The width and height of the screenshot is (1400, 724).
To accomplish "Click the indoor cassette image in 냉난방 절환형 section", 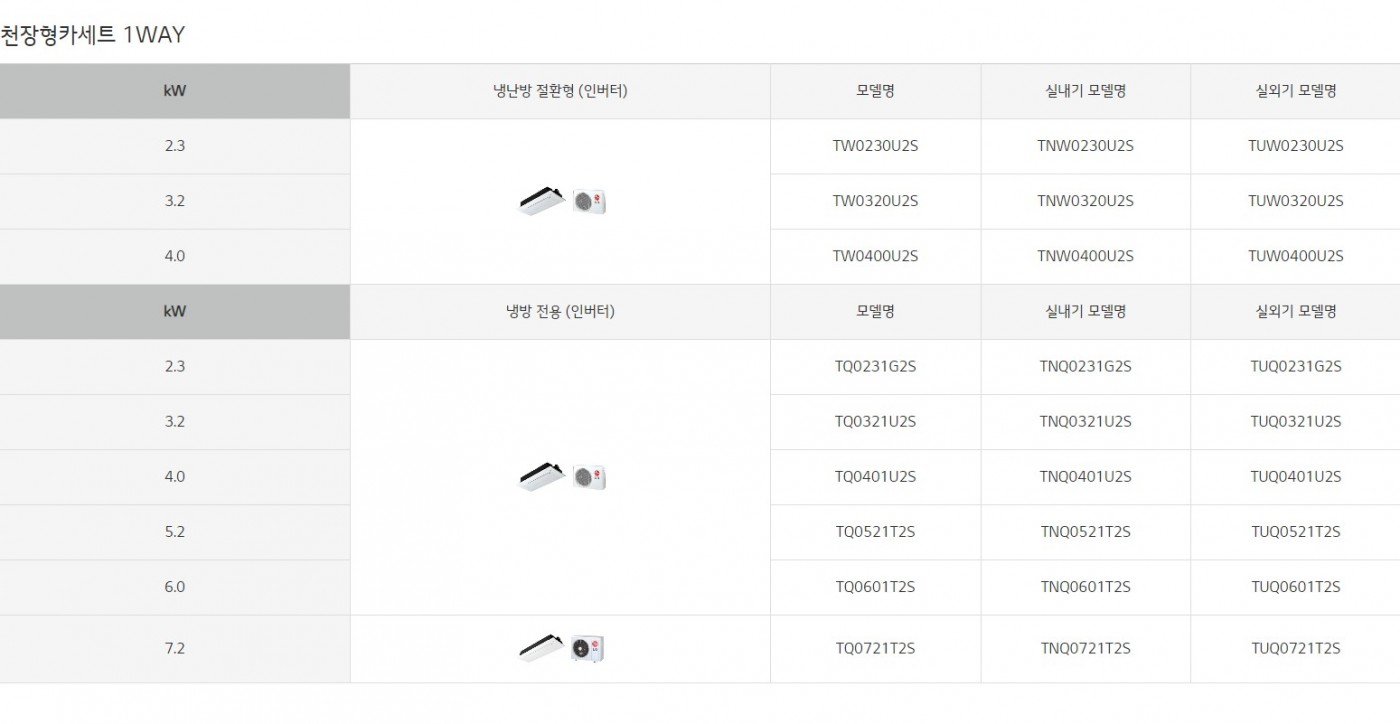I will [x=542, y=202].
